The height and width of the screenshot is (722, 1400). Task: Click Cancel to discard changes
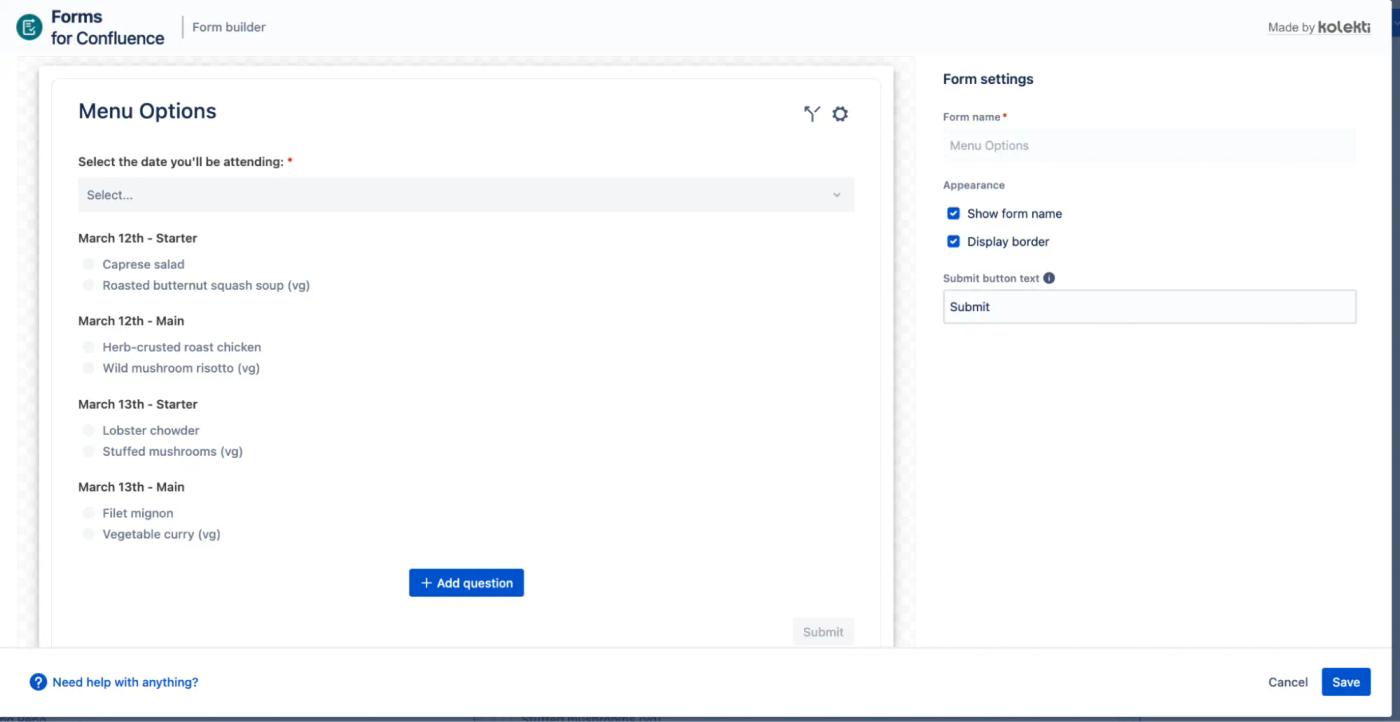[1288, 682]
